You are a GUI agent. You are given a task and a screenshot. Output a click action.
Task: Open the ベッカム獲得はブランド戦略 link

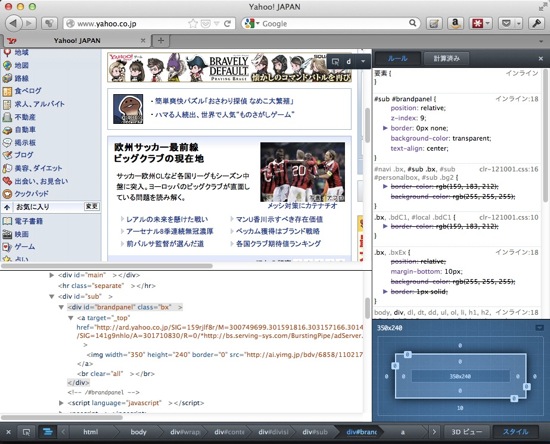[278, 231]
